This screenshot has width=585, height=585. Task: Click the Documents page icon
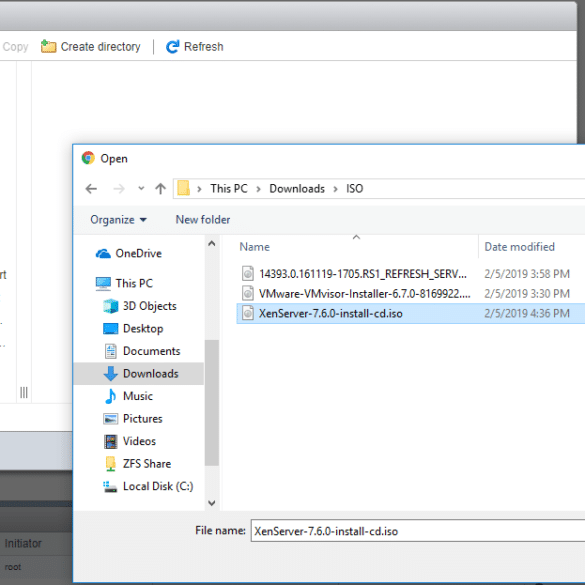click(110, 351)
